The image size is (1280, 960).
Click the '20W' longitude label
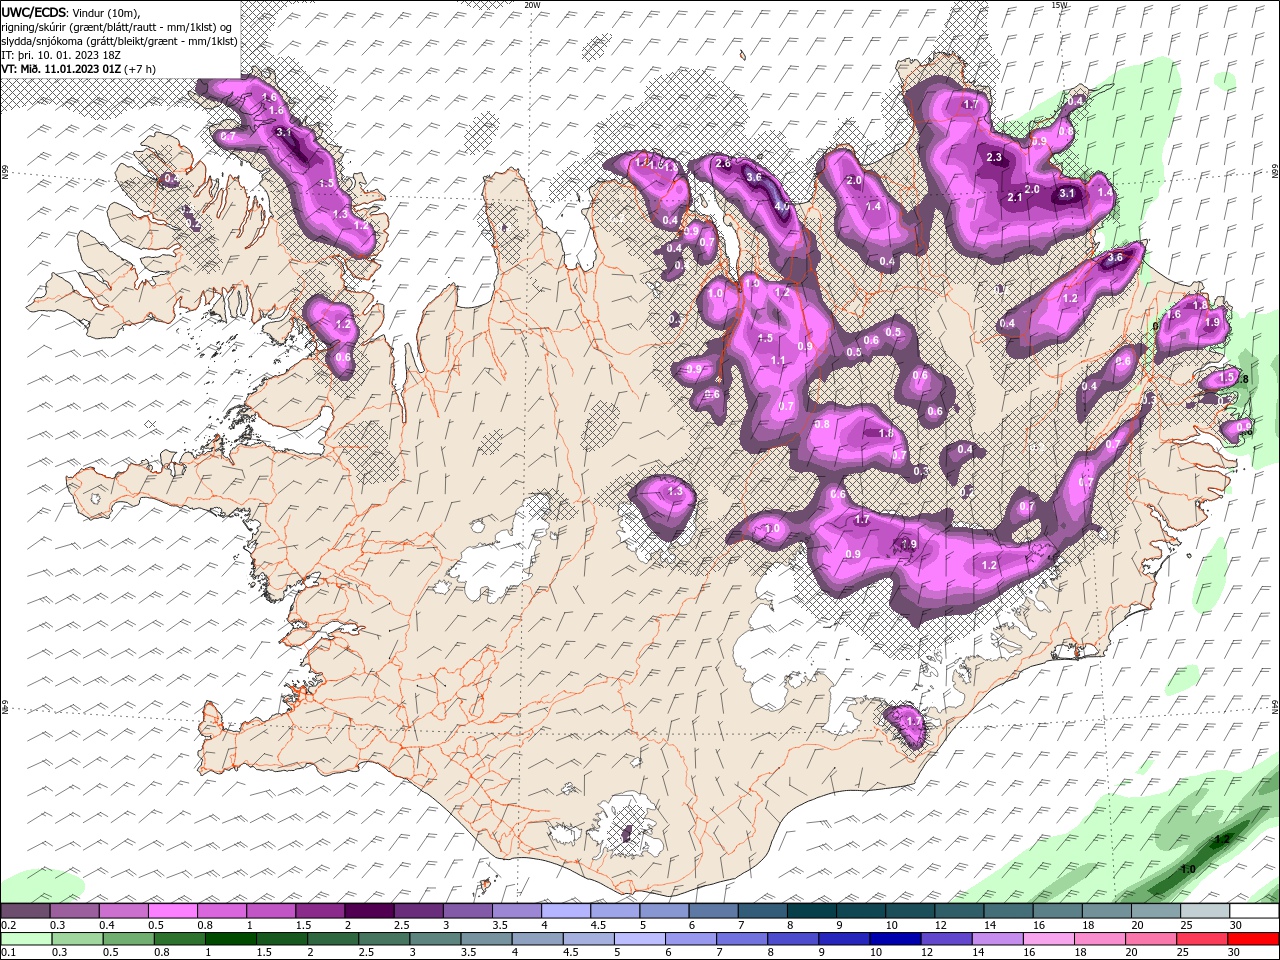(x=532, y=5)
